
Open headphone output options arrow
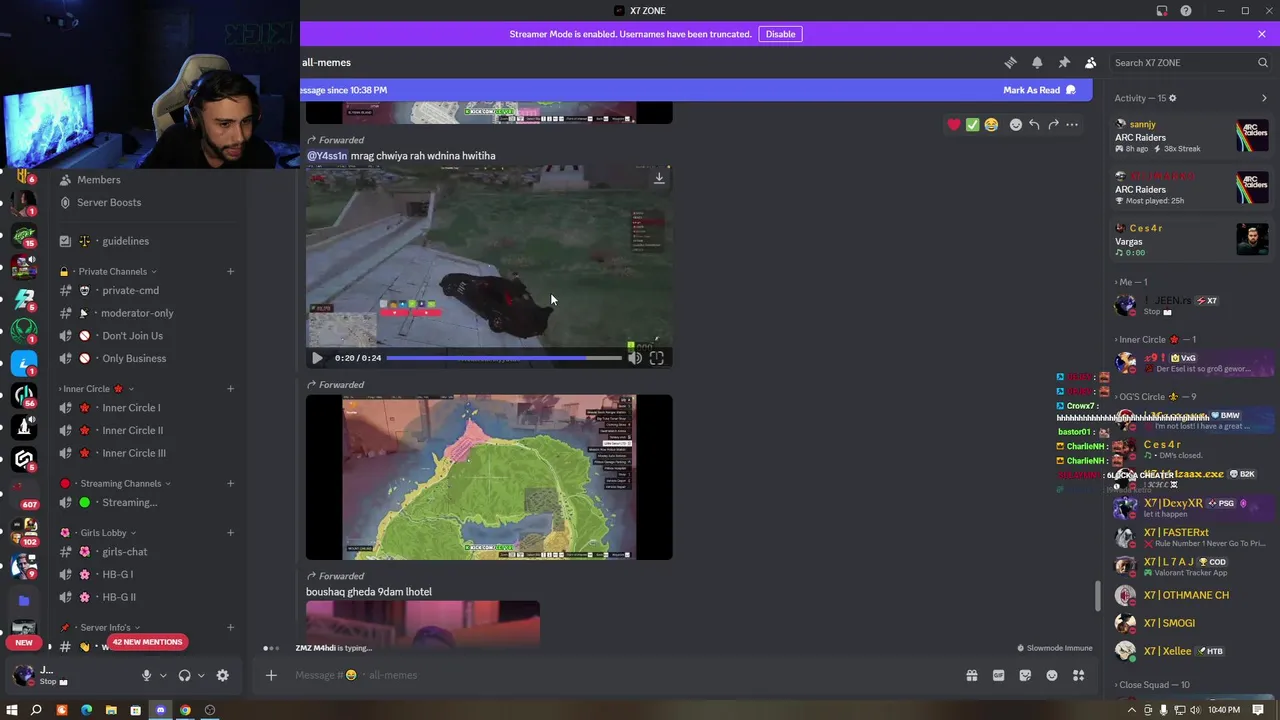(x=201, y=675)
